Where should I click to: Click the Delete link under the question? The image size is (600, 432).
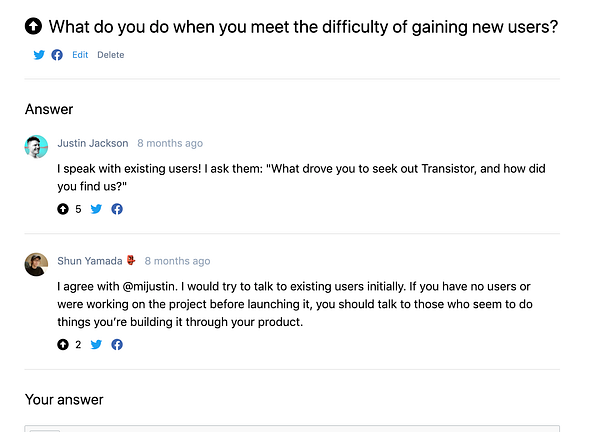point(110,55)
